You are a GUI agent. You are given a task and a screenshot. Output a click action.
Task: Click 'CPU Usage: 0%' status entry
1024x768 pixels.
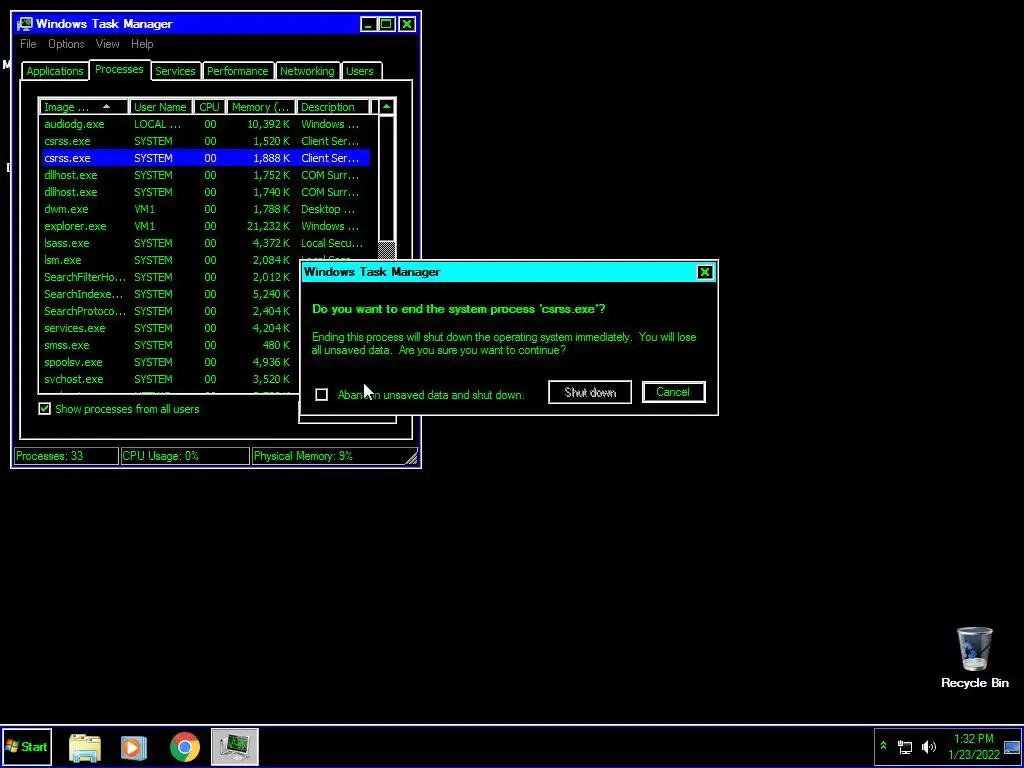(185, 456)
